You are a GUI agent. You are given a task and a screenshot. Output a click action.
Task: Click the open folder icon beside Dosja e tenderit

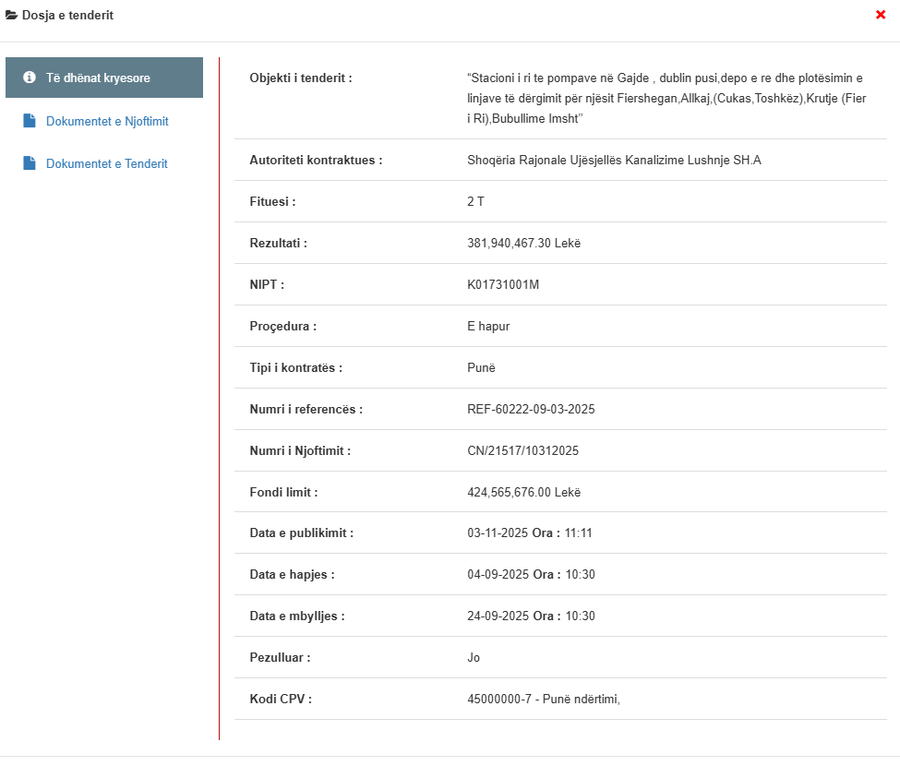coord(12,15)
